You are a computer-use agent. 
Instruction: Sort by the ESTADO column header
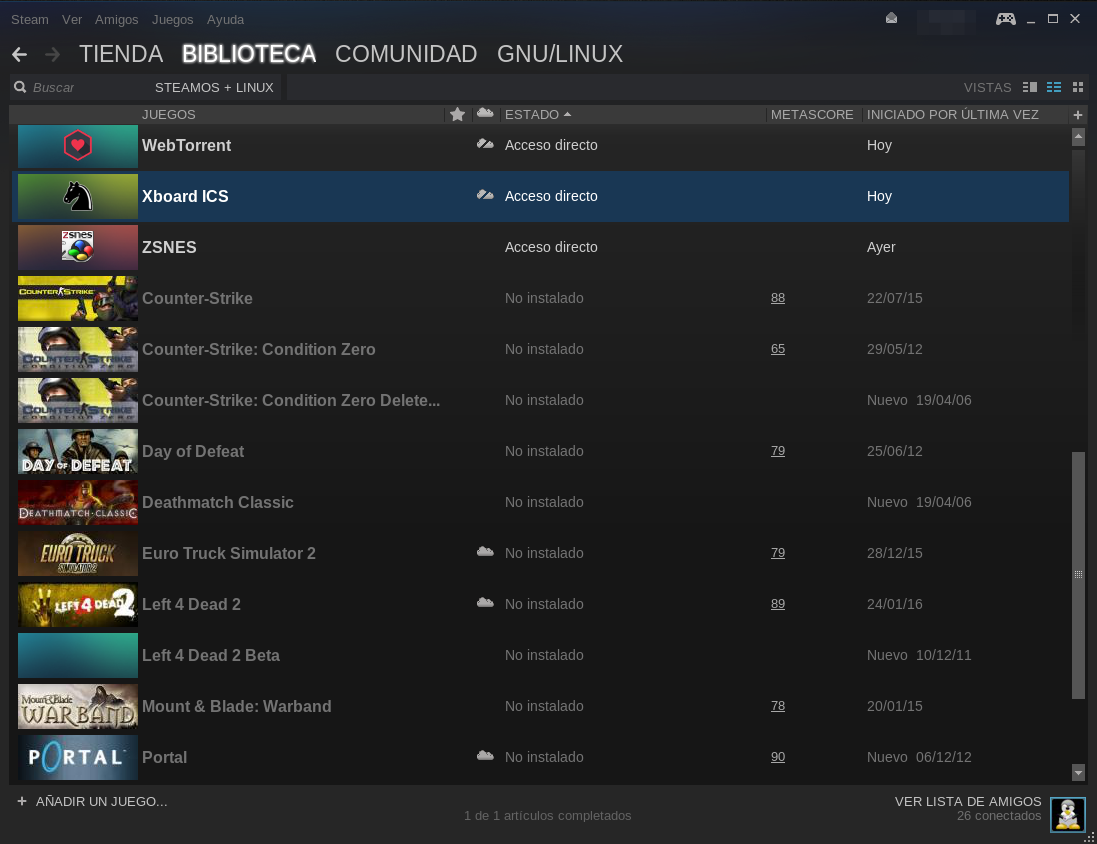coord(538,114)
